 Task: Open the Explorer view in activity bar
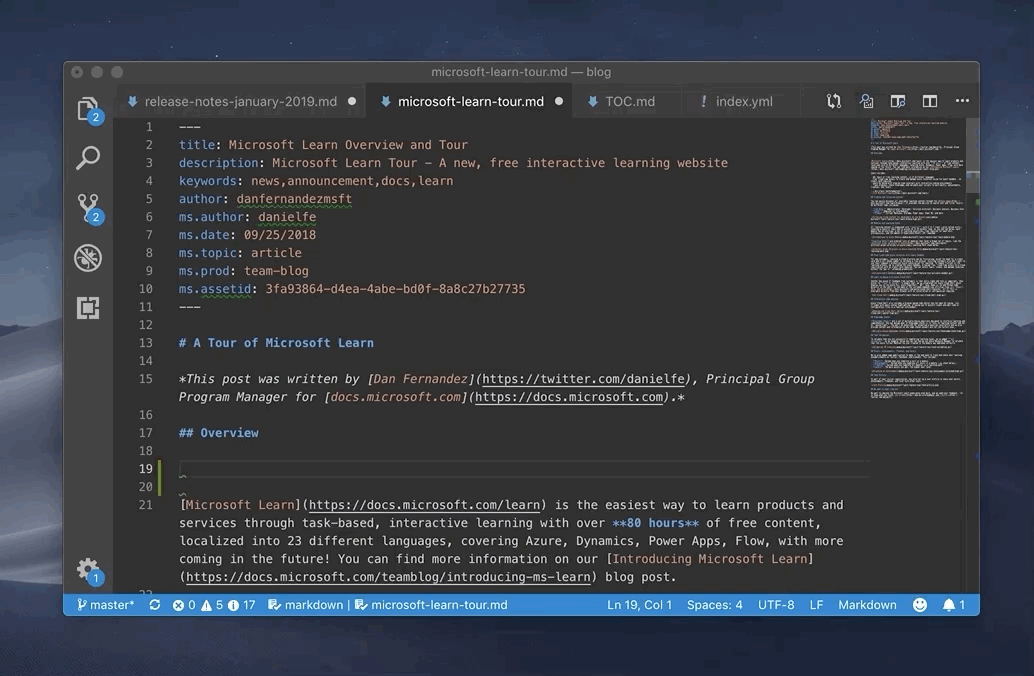(88, 109)
